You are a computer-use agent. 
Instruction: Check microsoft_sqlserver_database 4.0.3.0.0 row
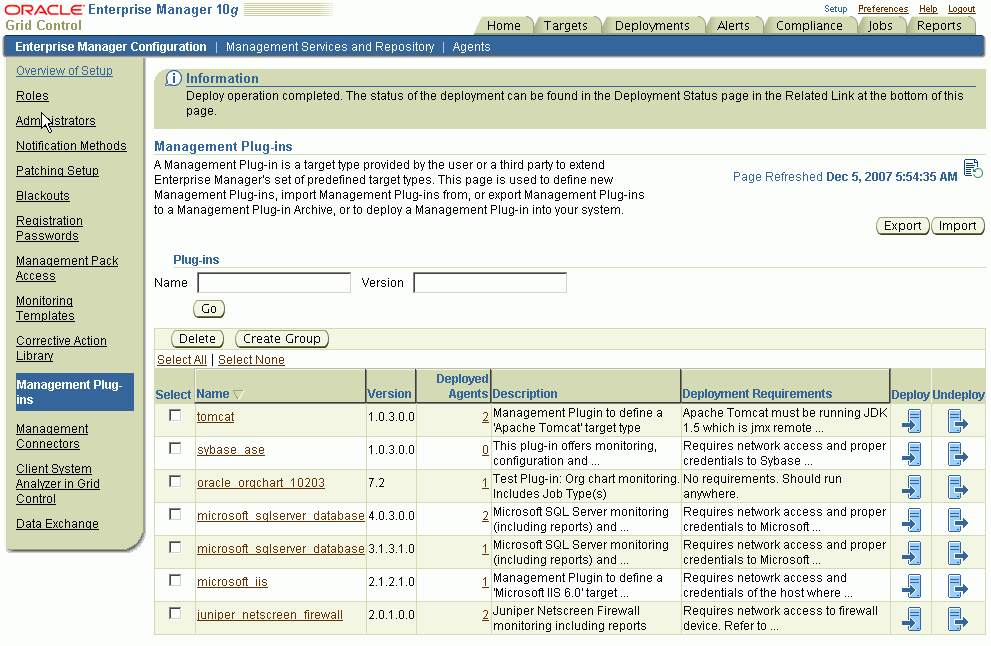pyautogui.click(x=175, y=514)
